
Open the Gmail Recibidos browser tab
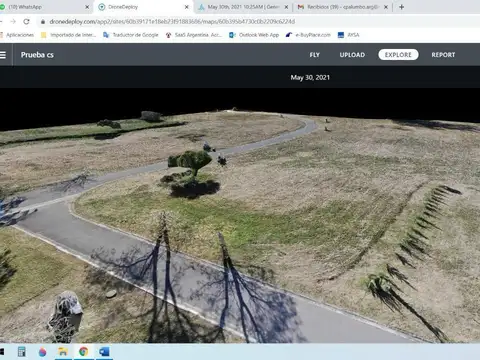coord(342,7)
